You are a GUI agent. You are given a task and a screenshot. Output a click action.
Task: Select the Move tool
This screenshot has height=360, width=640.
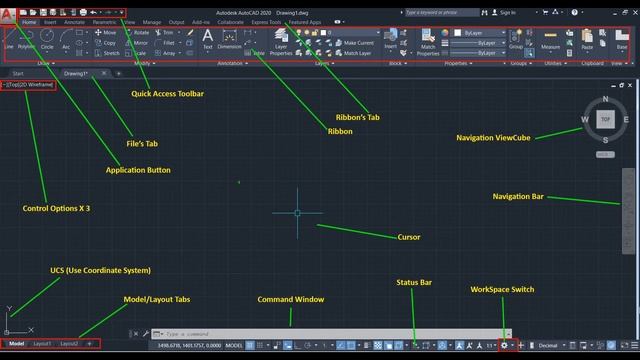point(105,32)
